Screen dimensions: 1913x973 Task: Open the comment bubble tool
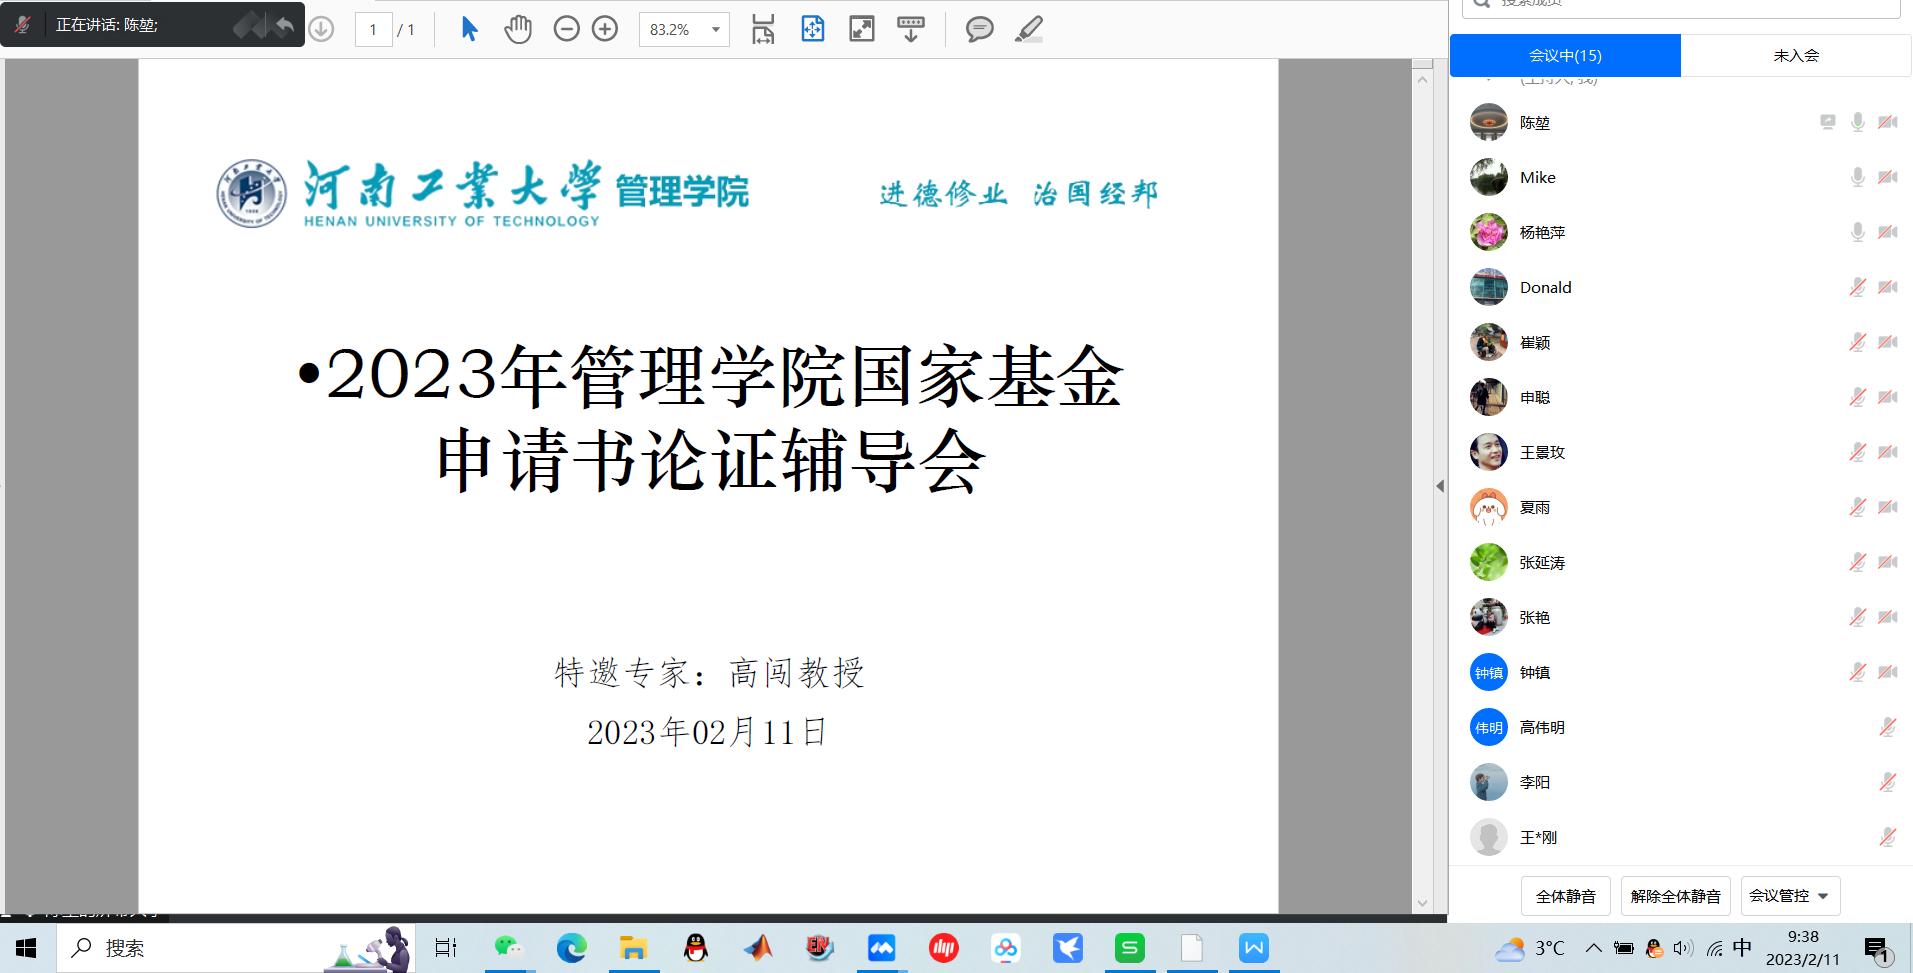click(979, 29)
